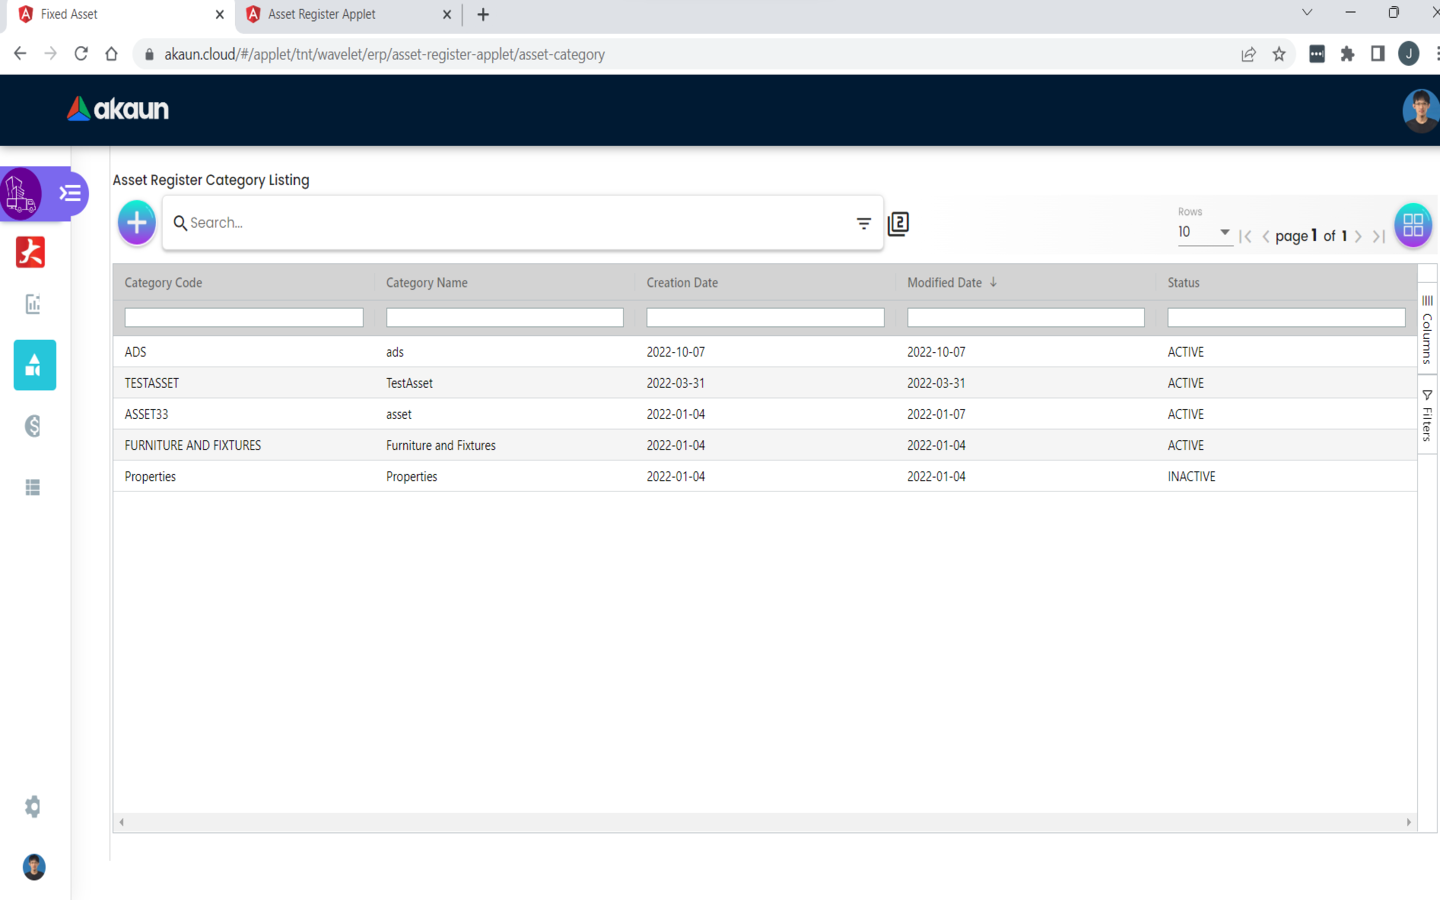The image size is (1440, 900).
Task: Switch to the Asset Register Applet tab
Action: (x=322, y=14)
